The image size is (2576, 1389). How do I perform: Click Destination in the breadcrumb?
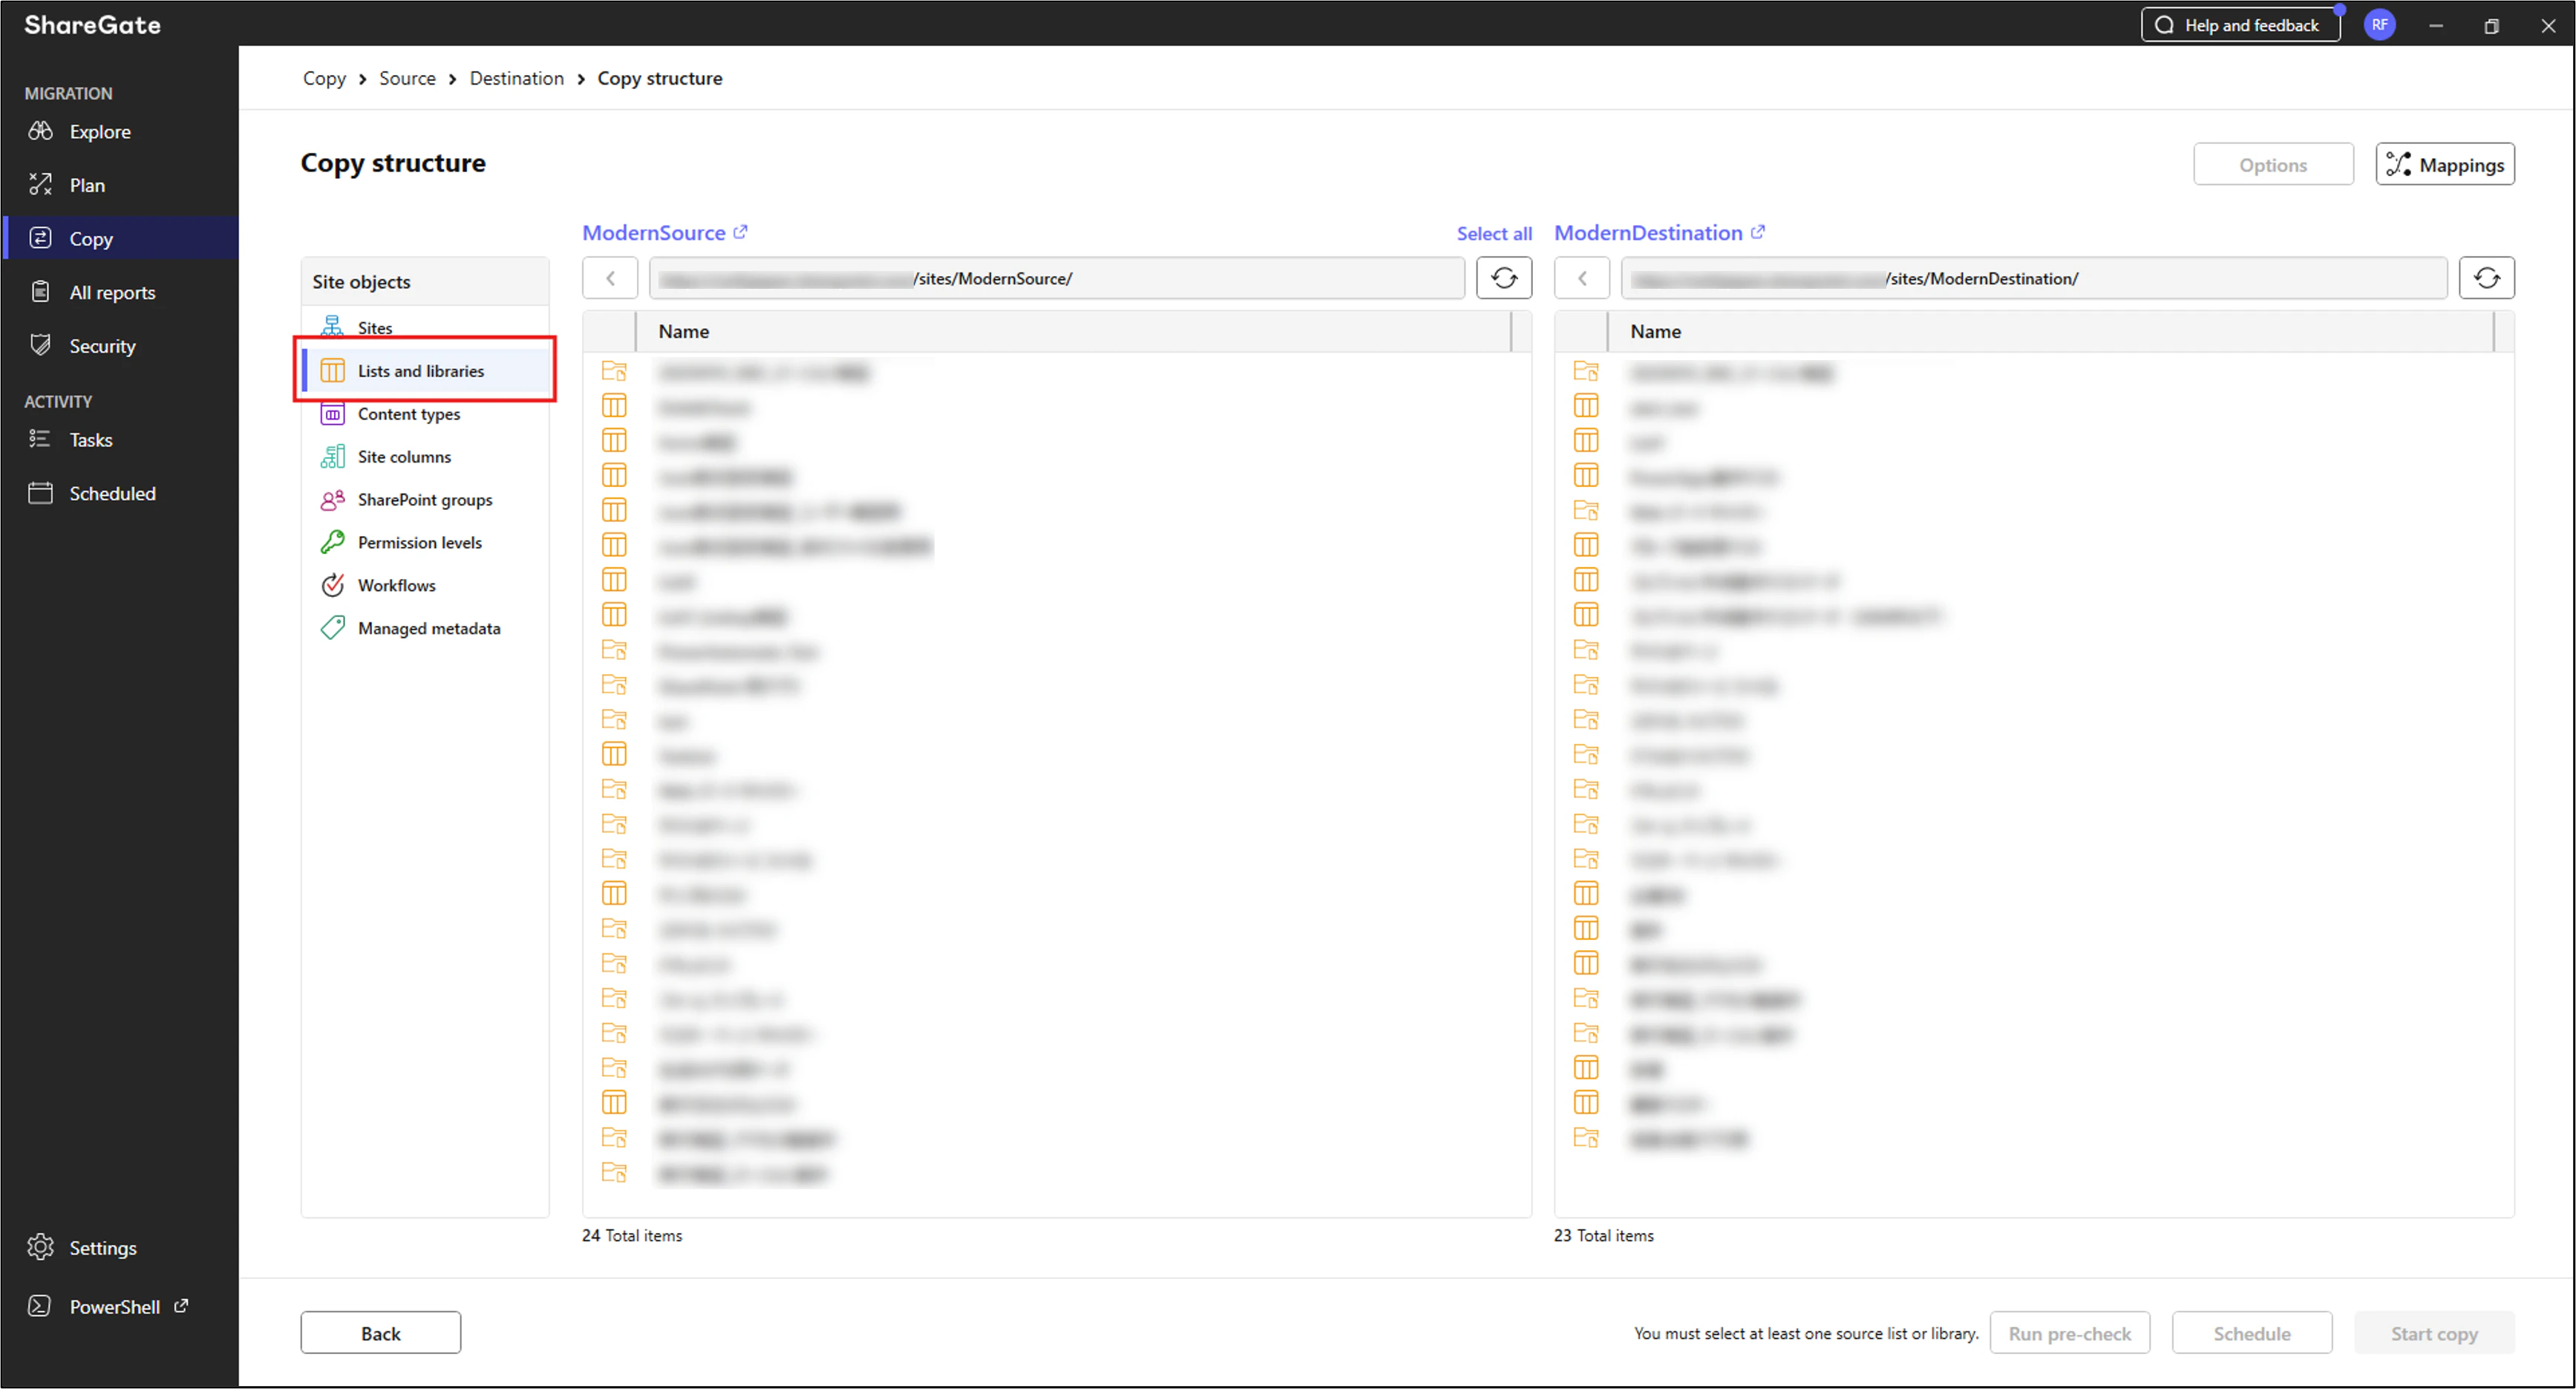coord(517,78)
